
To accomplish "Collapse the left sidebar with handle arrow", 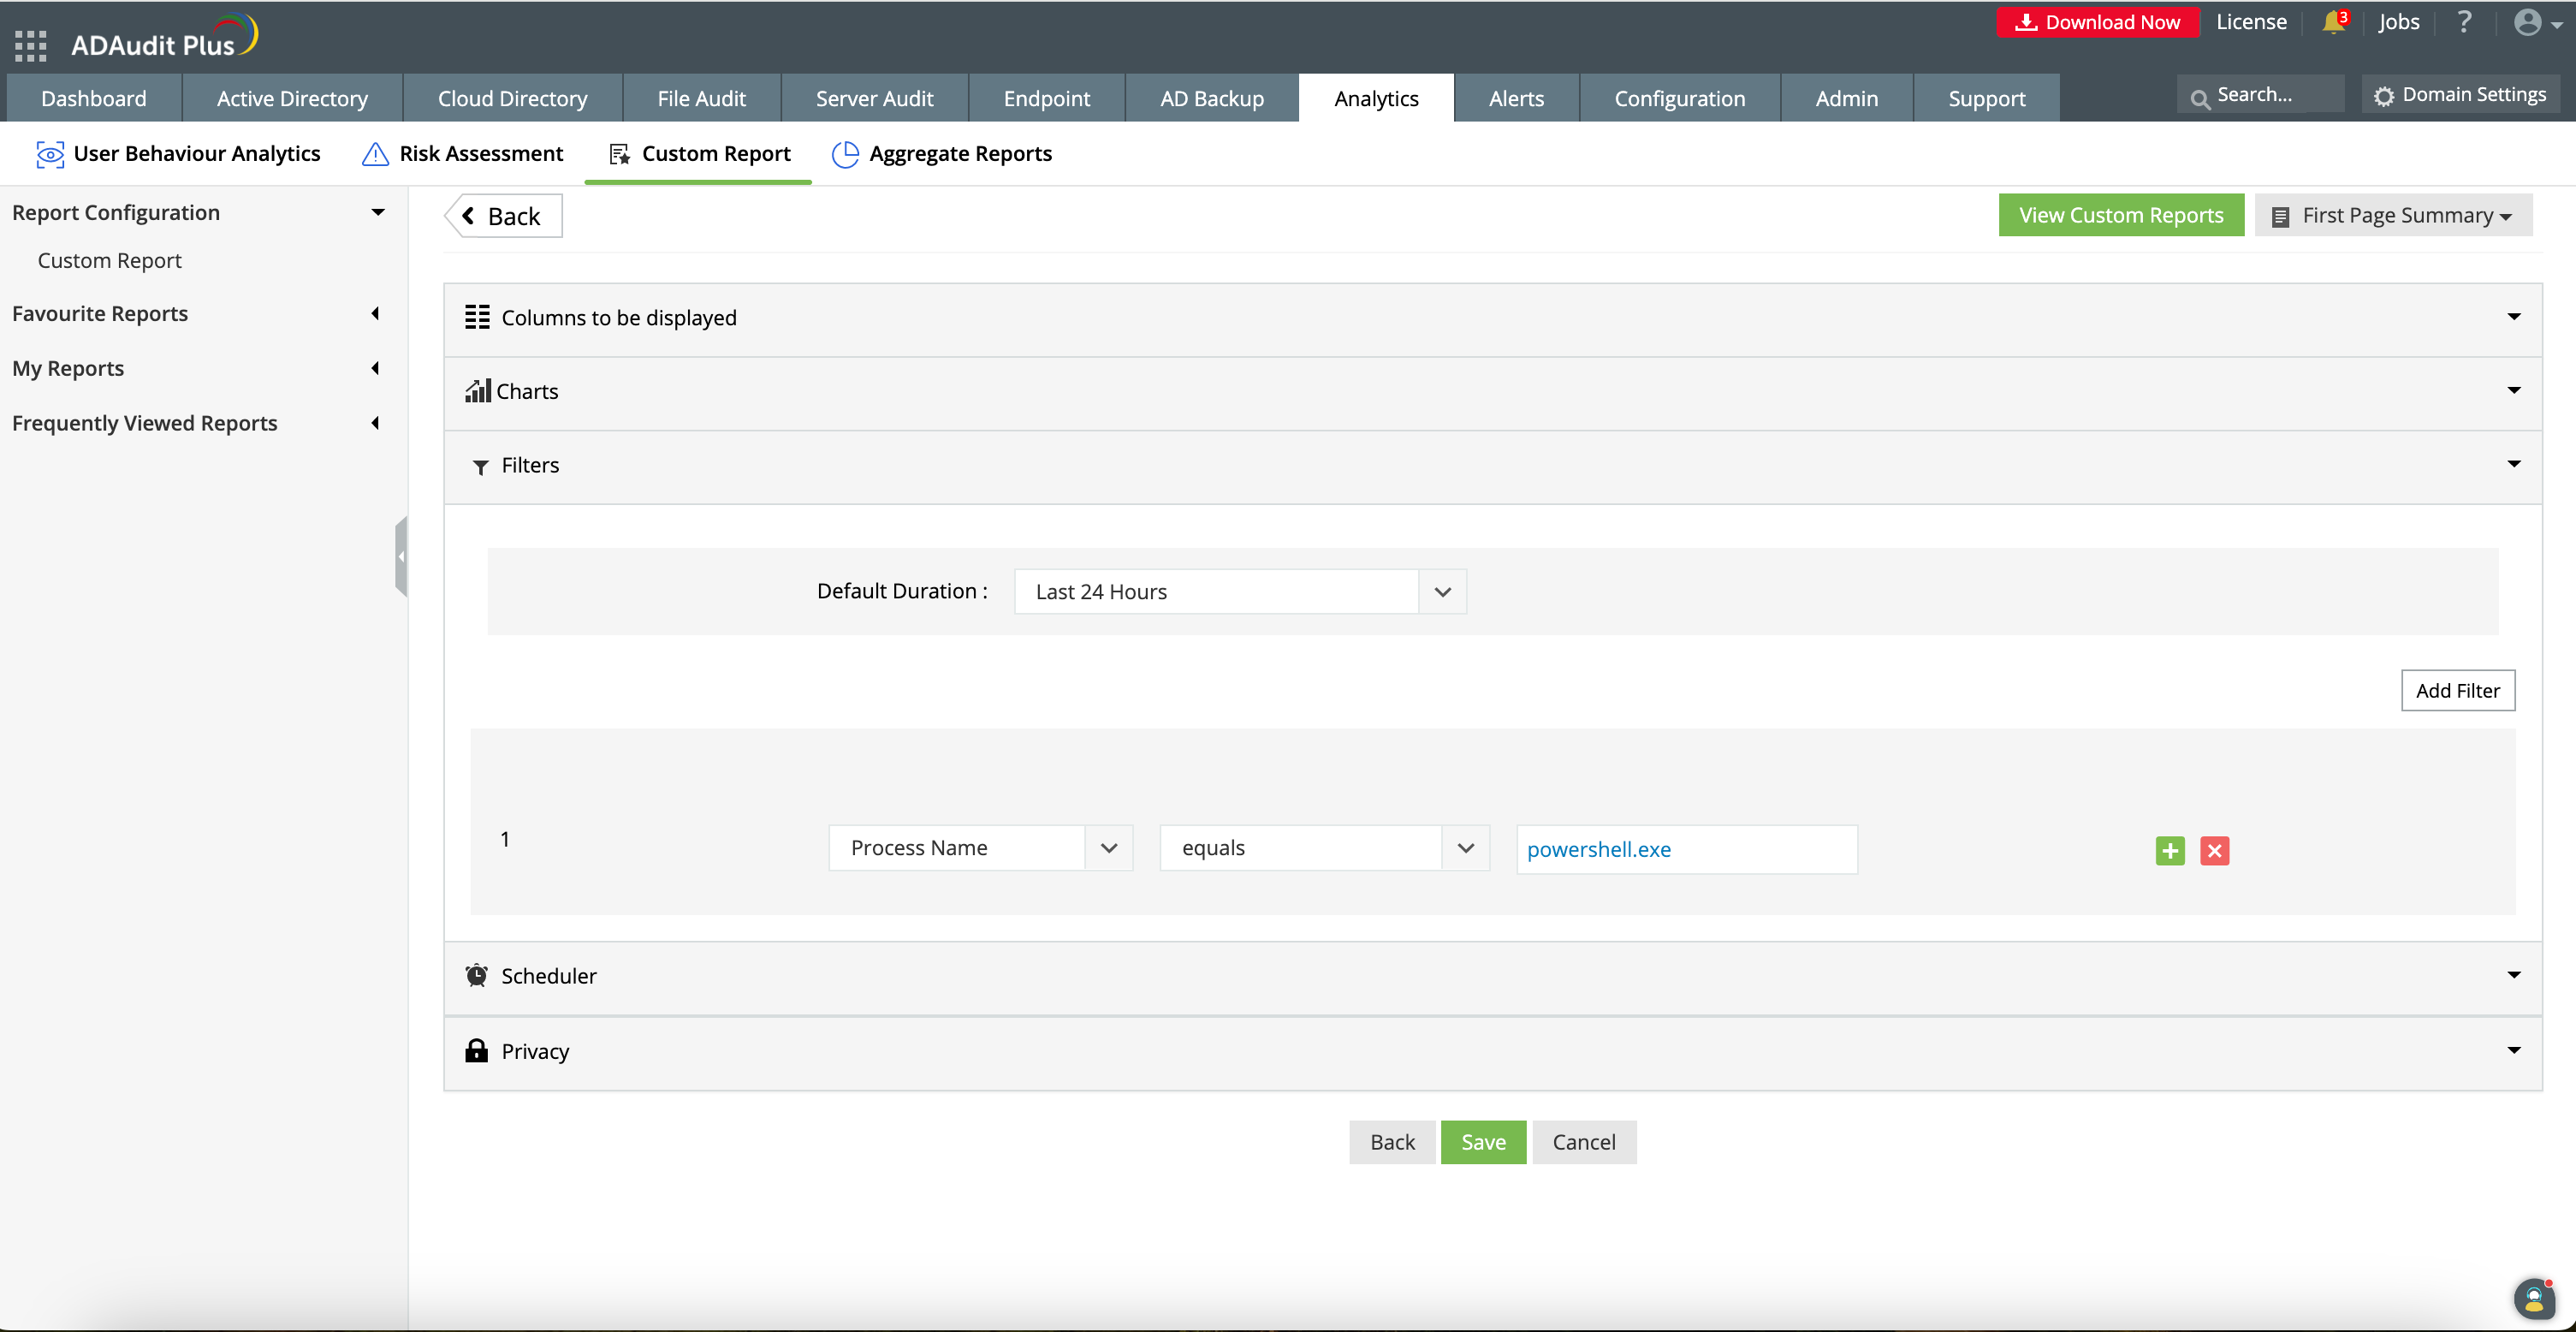I will pyautogui.click(x=401, y=556).
